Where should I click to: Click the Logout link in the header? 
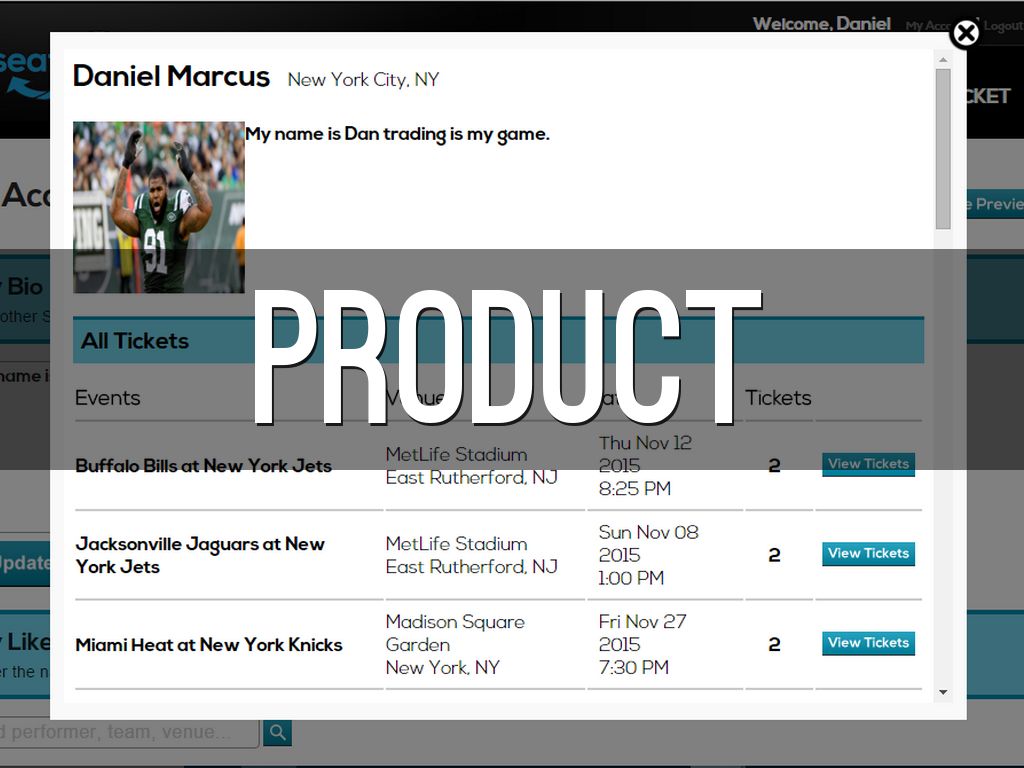[x=1003, y=26]
